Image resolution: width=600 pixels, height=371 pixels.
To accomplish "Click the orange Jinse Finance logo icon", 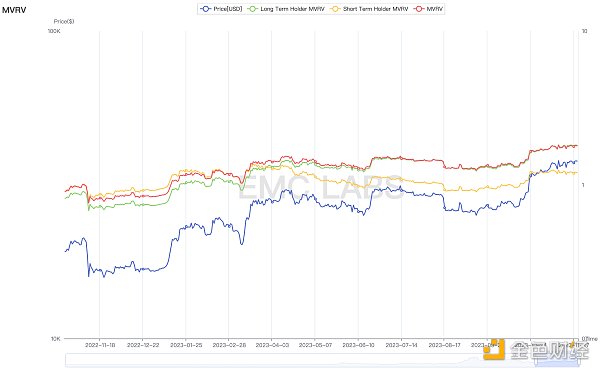I will 494,349.
